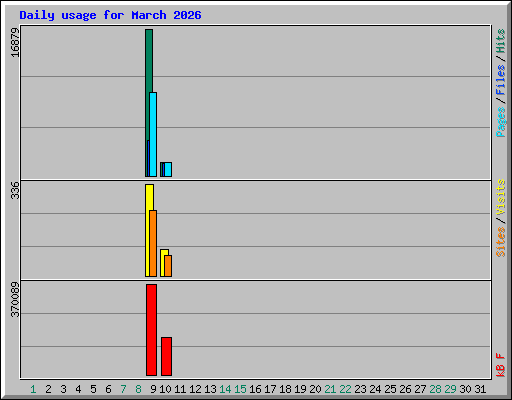Click day 2 on the x-axis

click(x=48, y=389)
